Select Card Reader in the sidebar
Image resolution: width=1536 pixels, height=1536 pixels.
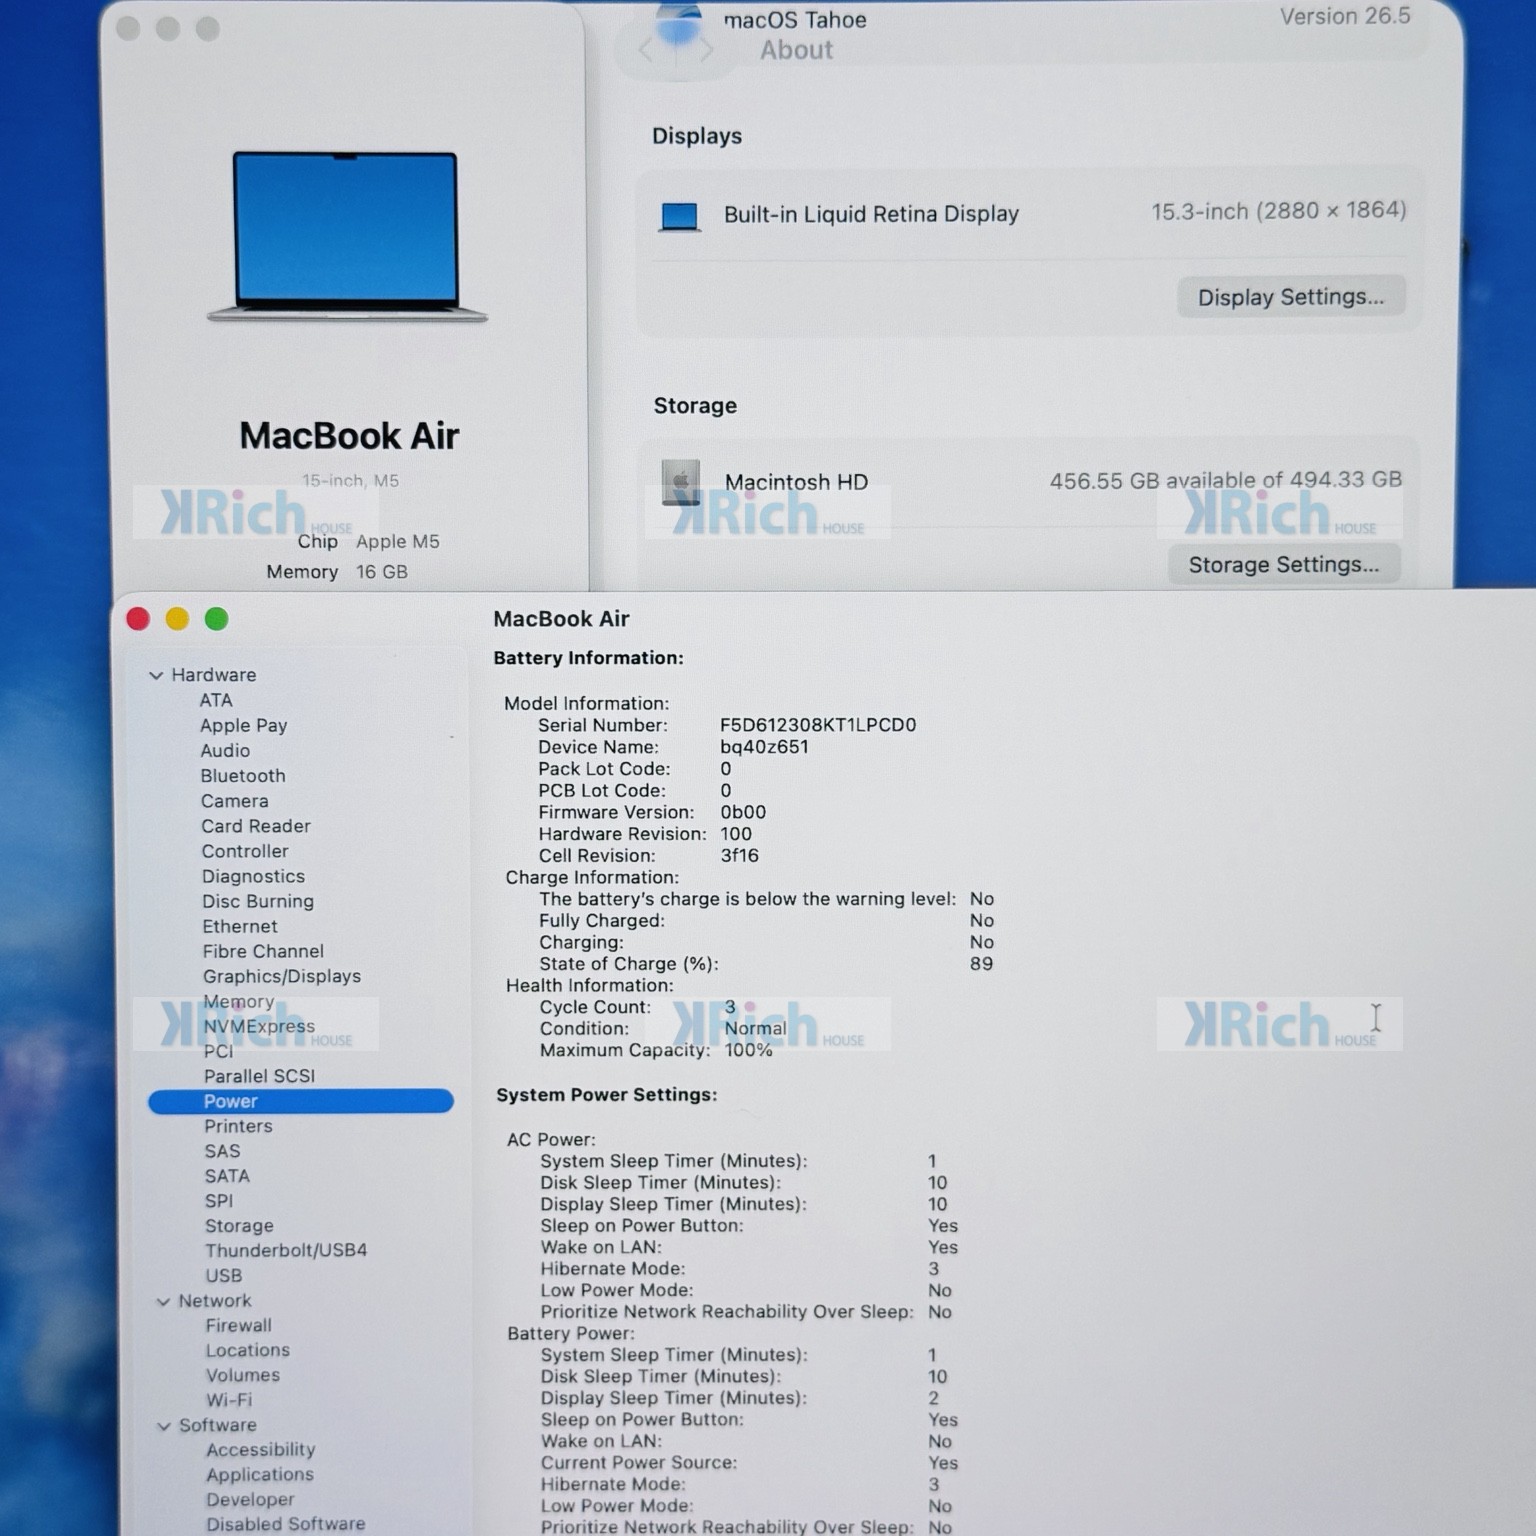point(256,826)
